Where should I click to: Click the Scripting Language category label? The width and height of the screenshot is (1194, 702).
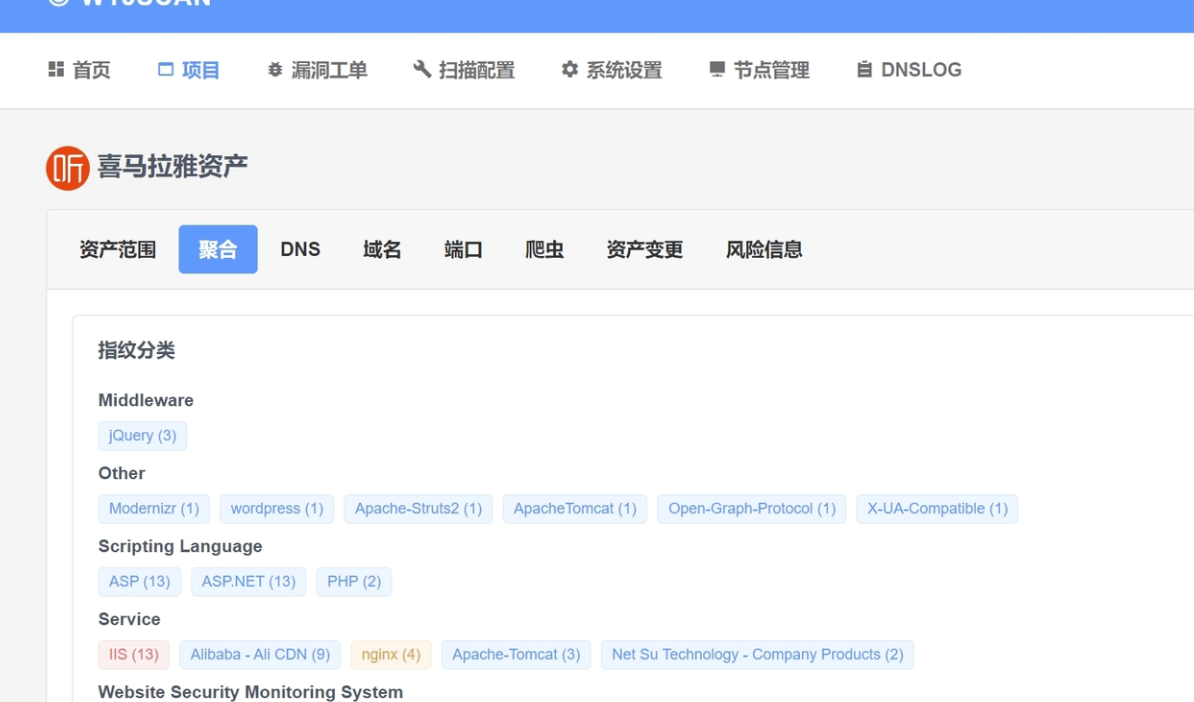[180, 546]
